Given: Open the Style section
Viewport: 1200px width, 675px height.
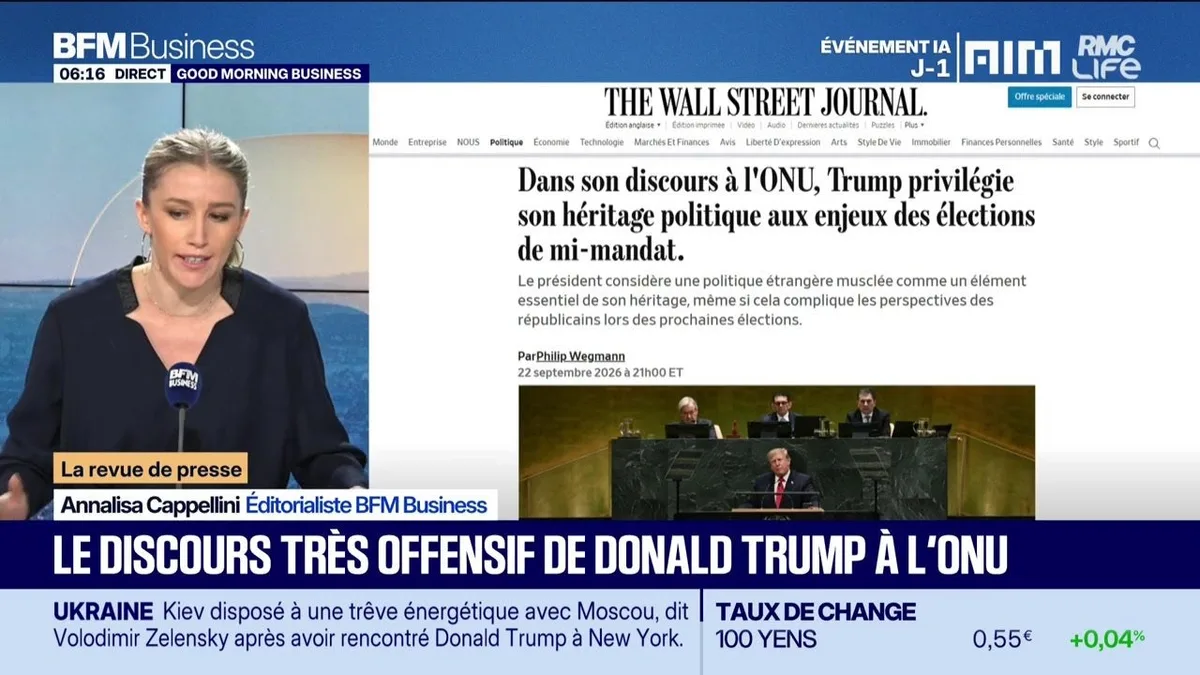Looking at the screenshot, I should click(x=1094, y=142).
